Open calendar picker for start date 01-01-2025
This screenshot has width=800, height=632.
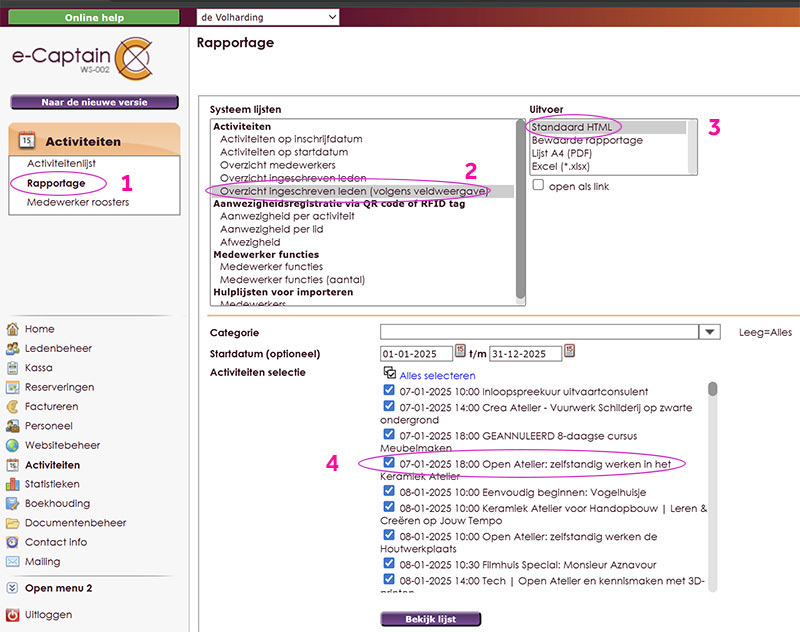460,351
